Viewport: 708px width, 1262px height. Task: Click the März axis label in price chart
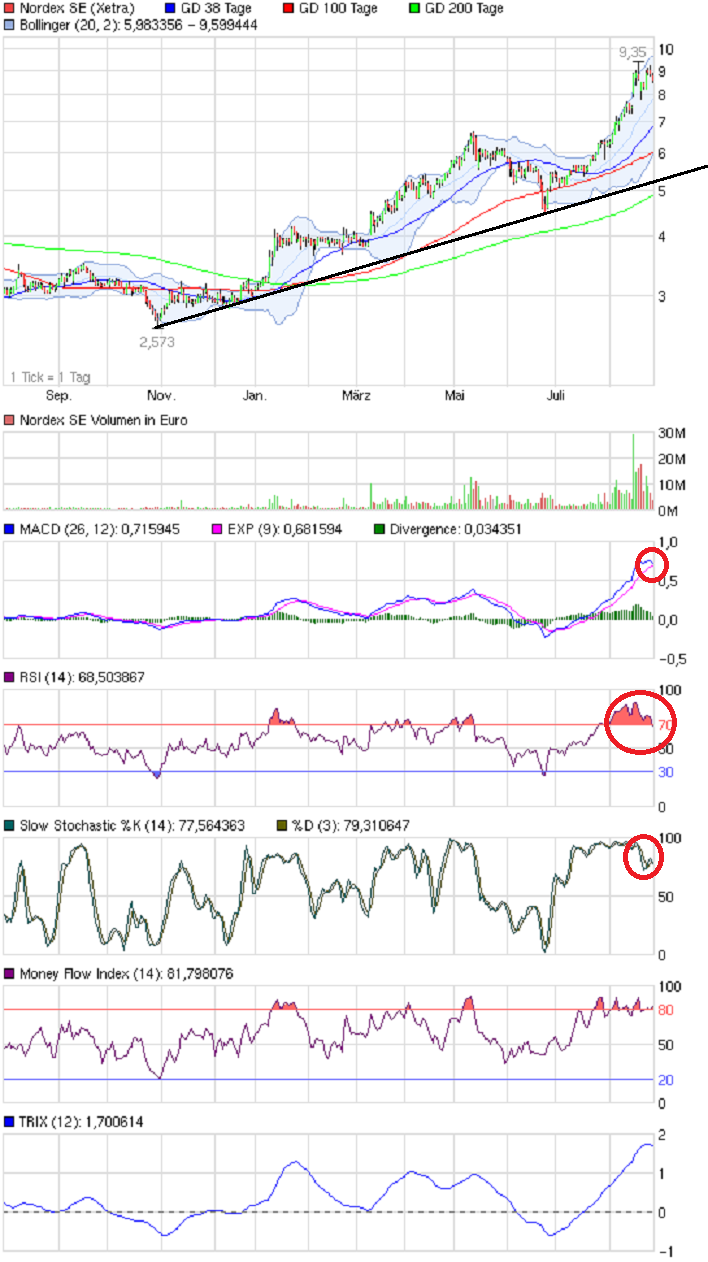click(355, 396)
